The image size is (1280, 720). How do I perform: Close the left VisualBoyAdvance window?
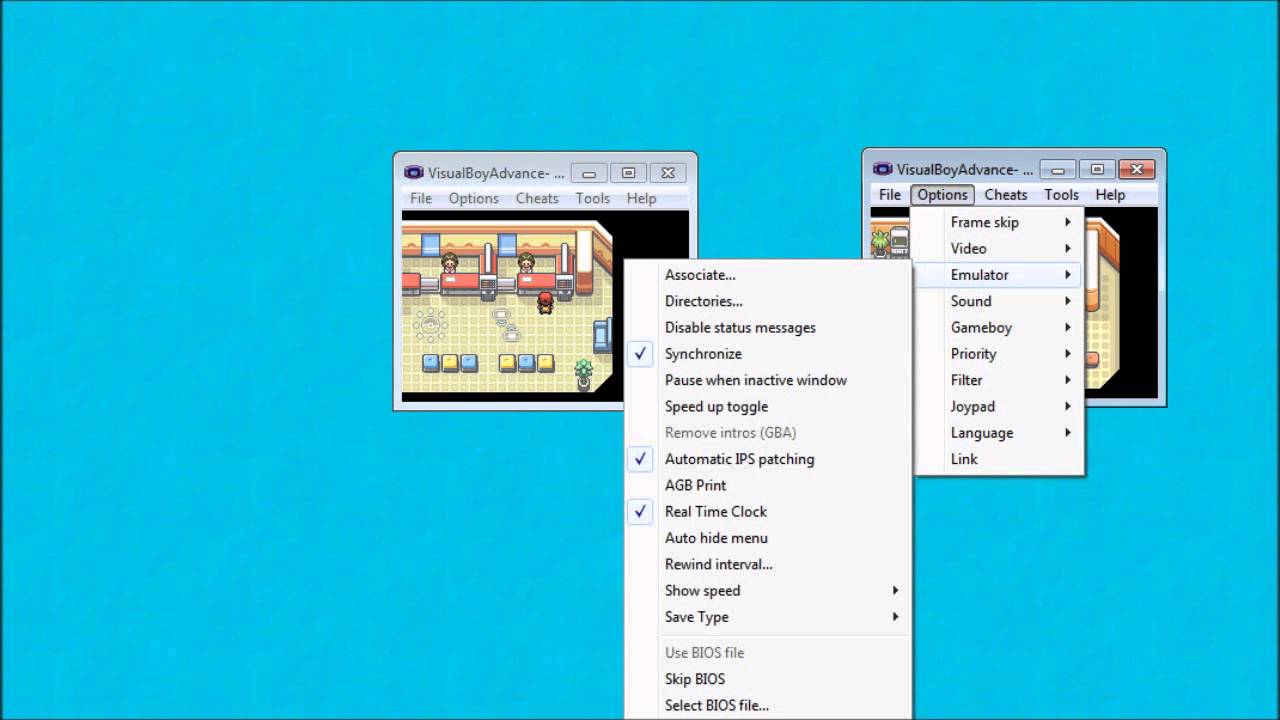pos(668,173)
